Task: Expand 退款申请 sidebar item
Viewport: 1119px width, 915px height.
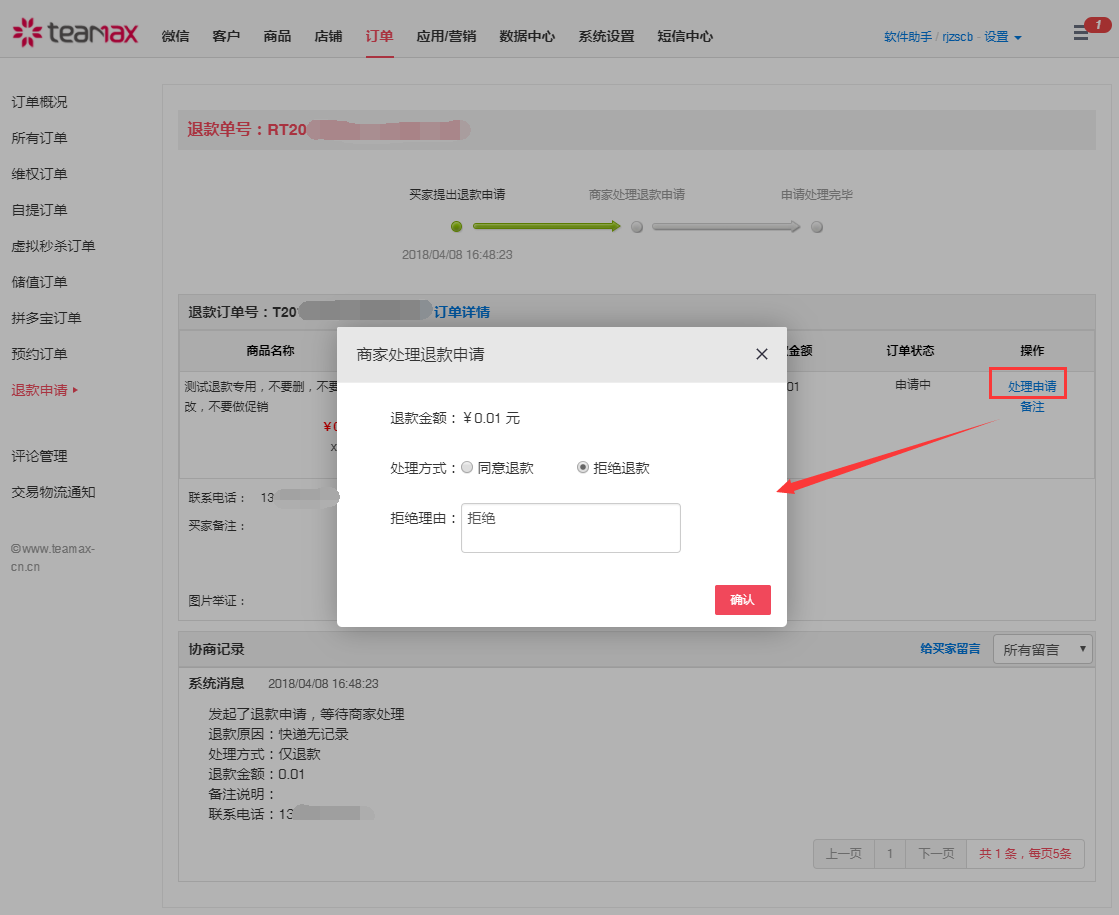Action: tap(44, 390)
